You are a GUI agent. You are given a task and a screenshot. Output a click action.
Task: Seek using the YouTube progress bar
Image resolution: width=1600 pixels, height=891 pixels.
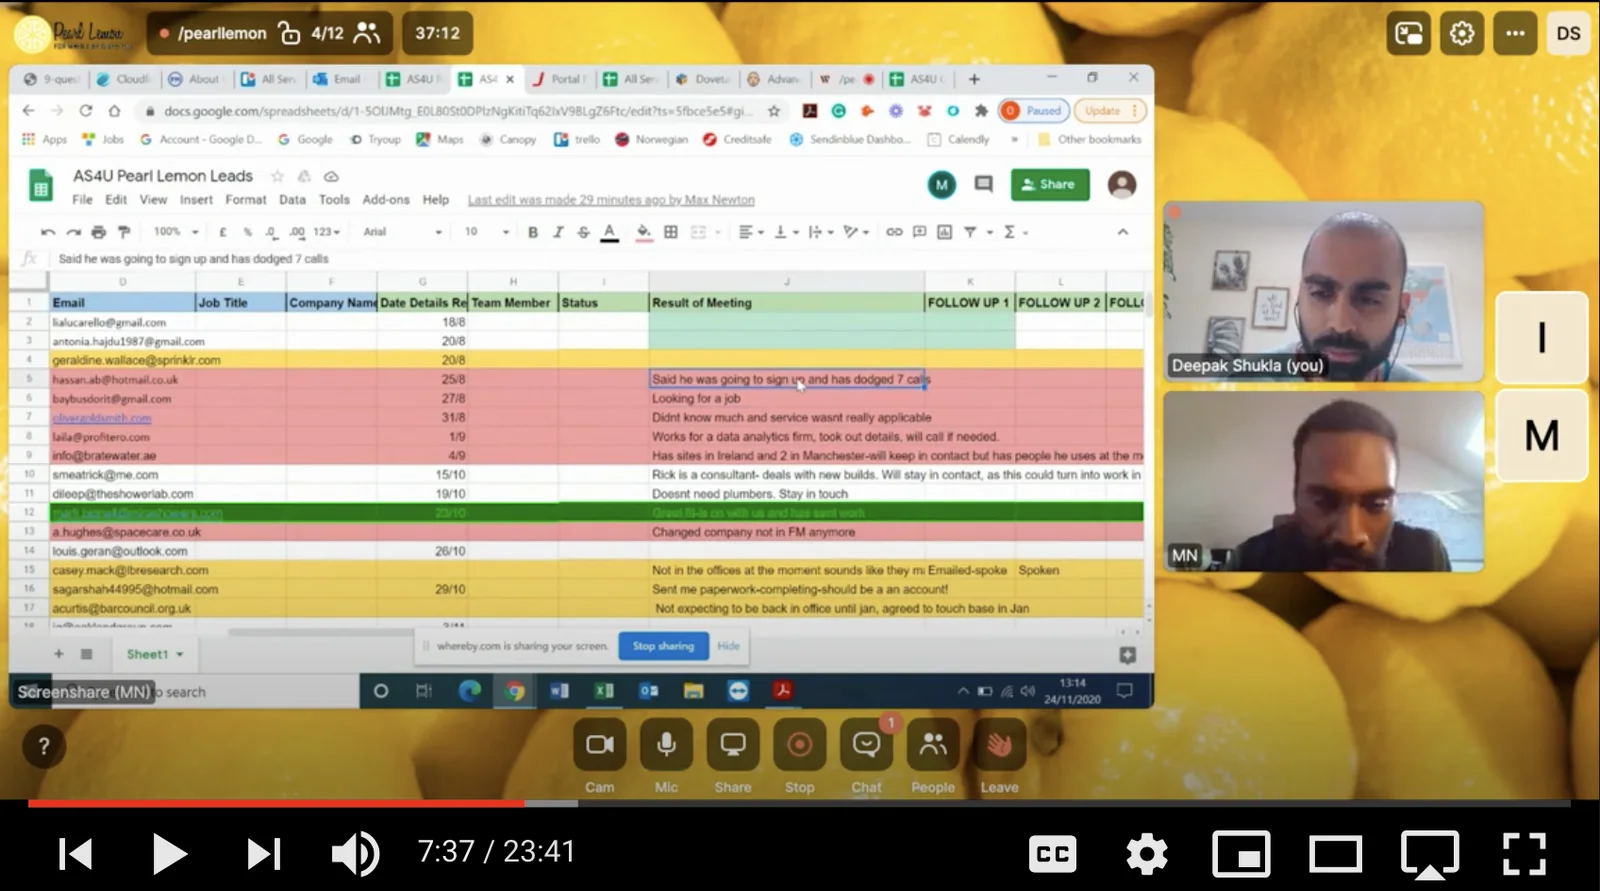[799, 803]
